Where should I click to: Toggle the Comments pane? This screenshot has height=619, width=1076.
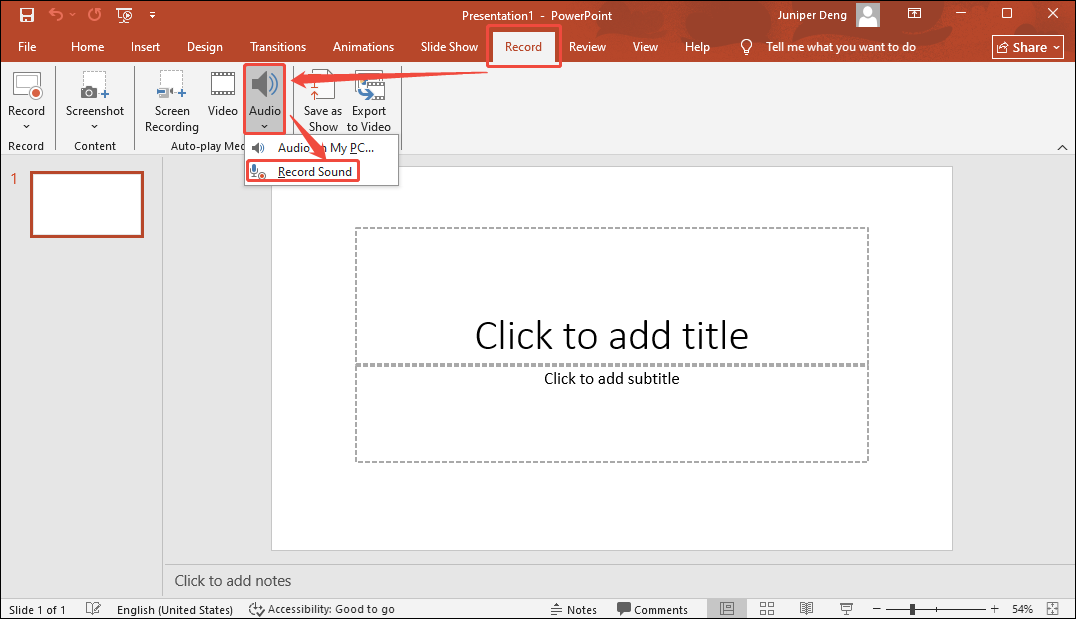point(653,608)
